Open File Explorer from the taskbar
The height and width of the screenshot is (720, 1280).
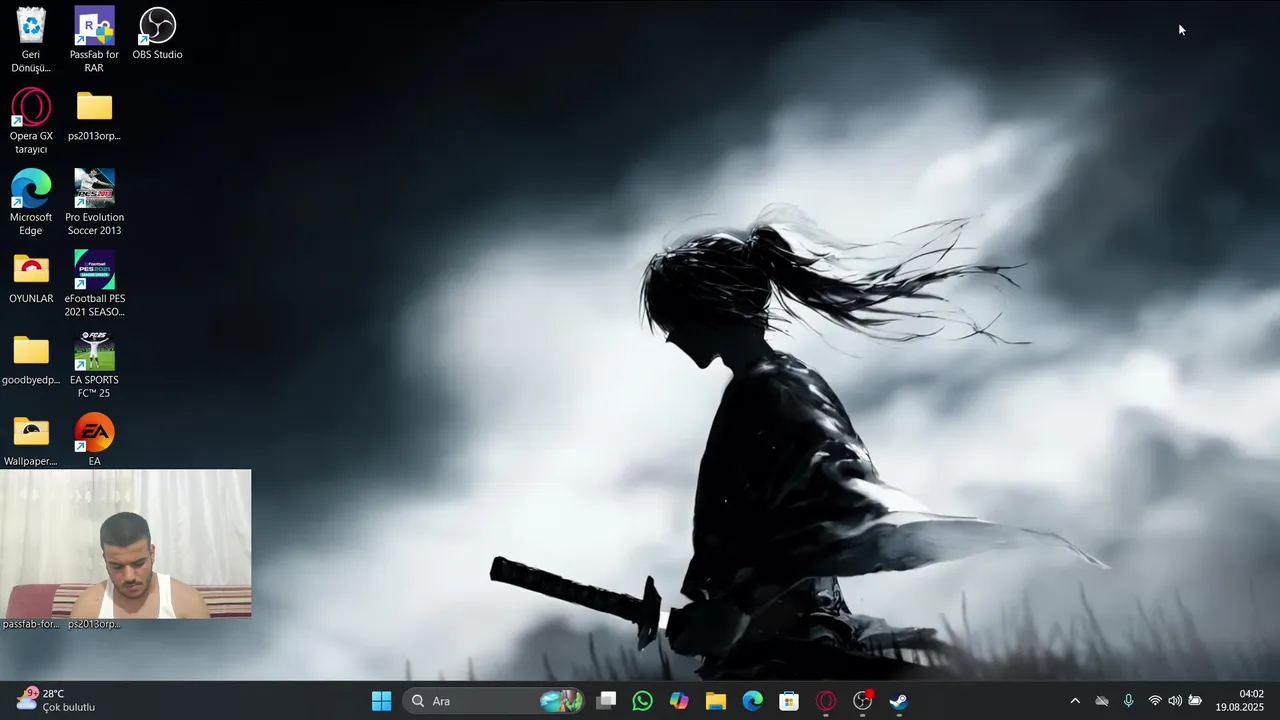716,701
